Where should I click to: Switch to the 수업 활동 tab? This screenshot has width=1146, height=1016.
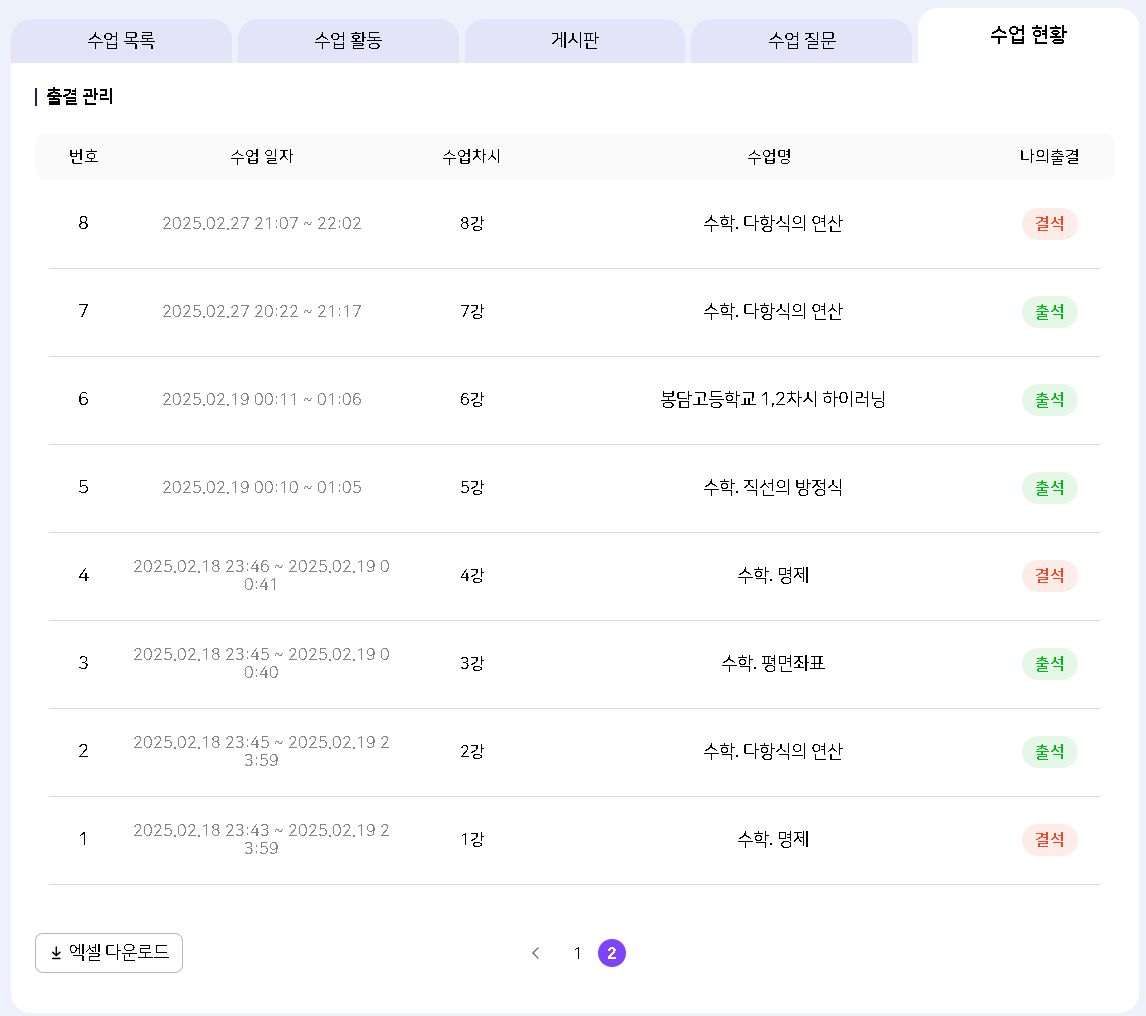click(x=348, y=41)
